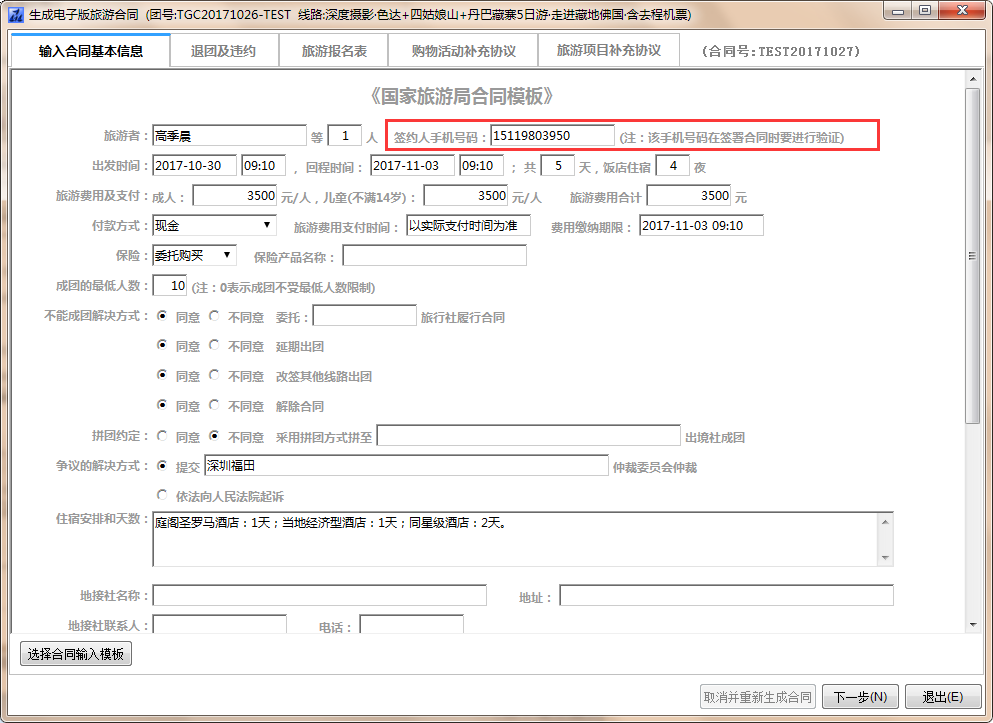The height and width of the screenshot is (723, 993).
Task: Choose 不同意 for 拼团约定
Action: point(215,436)
